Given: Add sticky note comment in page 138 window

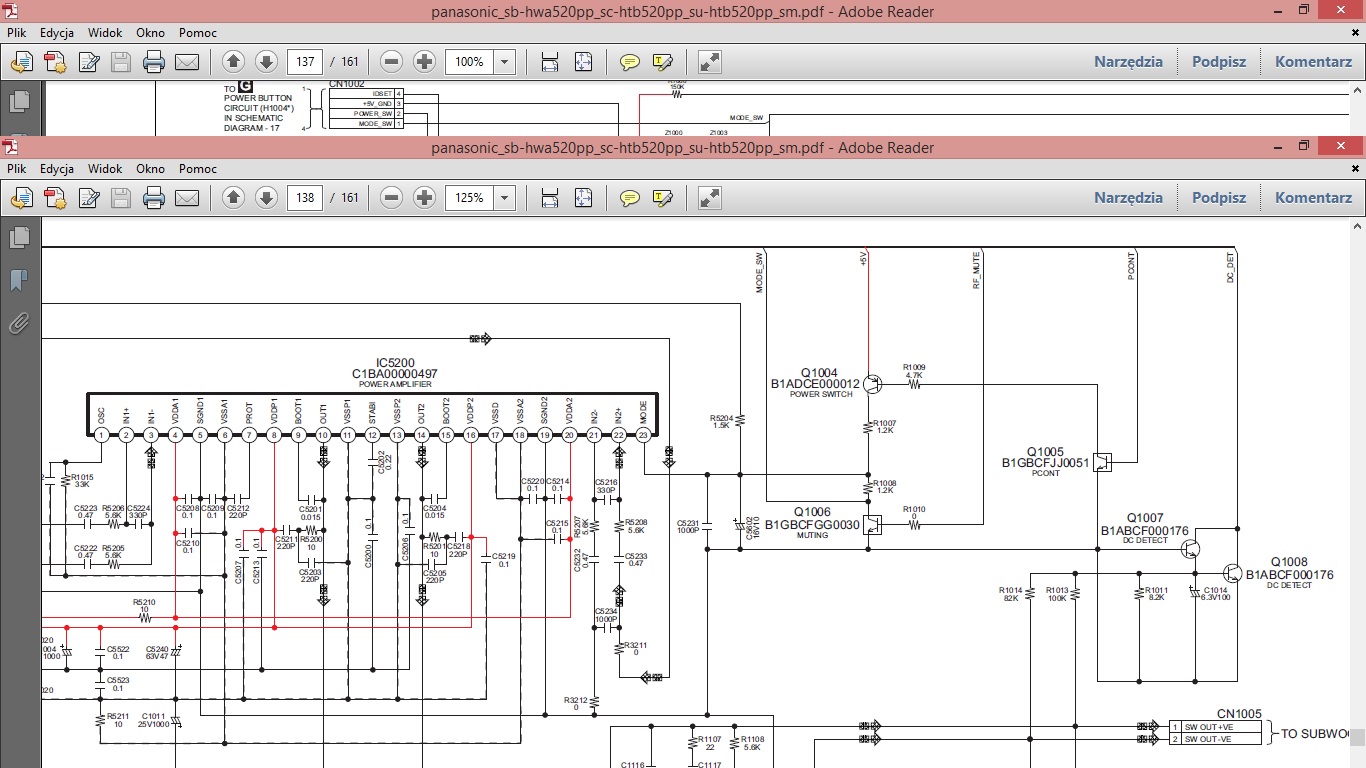Looking at the screenshot, I should point(629,198).
